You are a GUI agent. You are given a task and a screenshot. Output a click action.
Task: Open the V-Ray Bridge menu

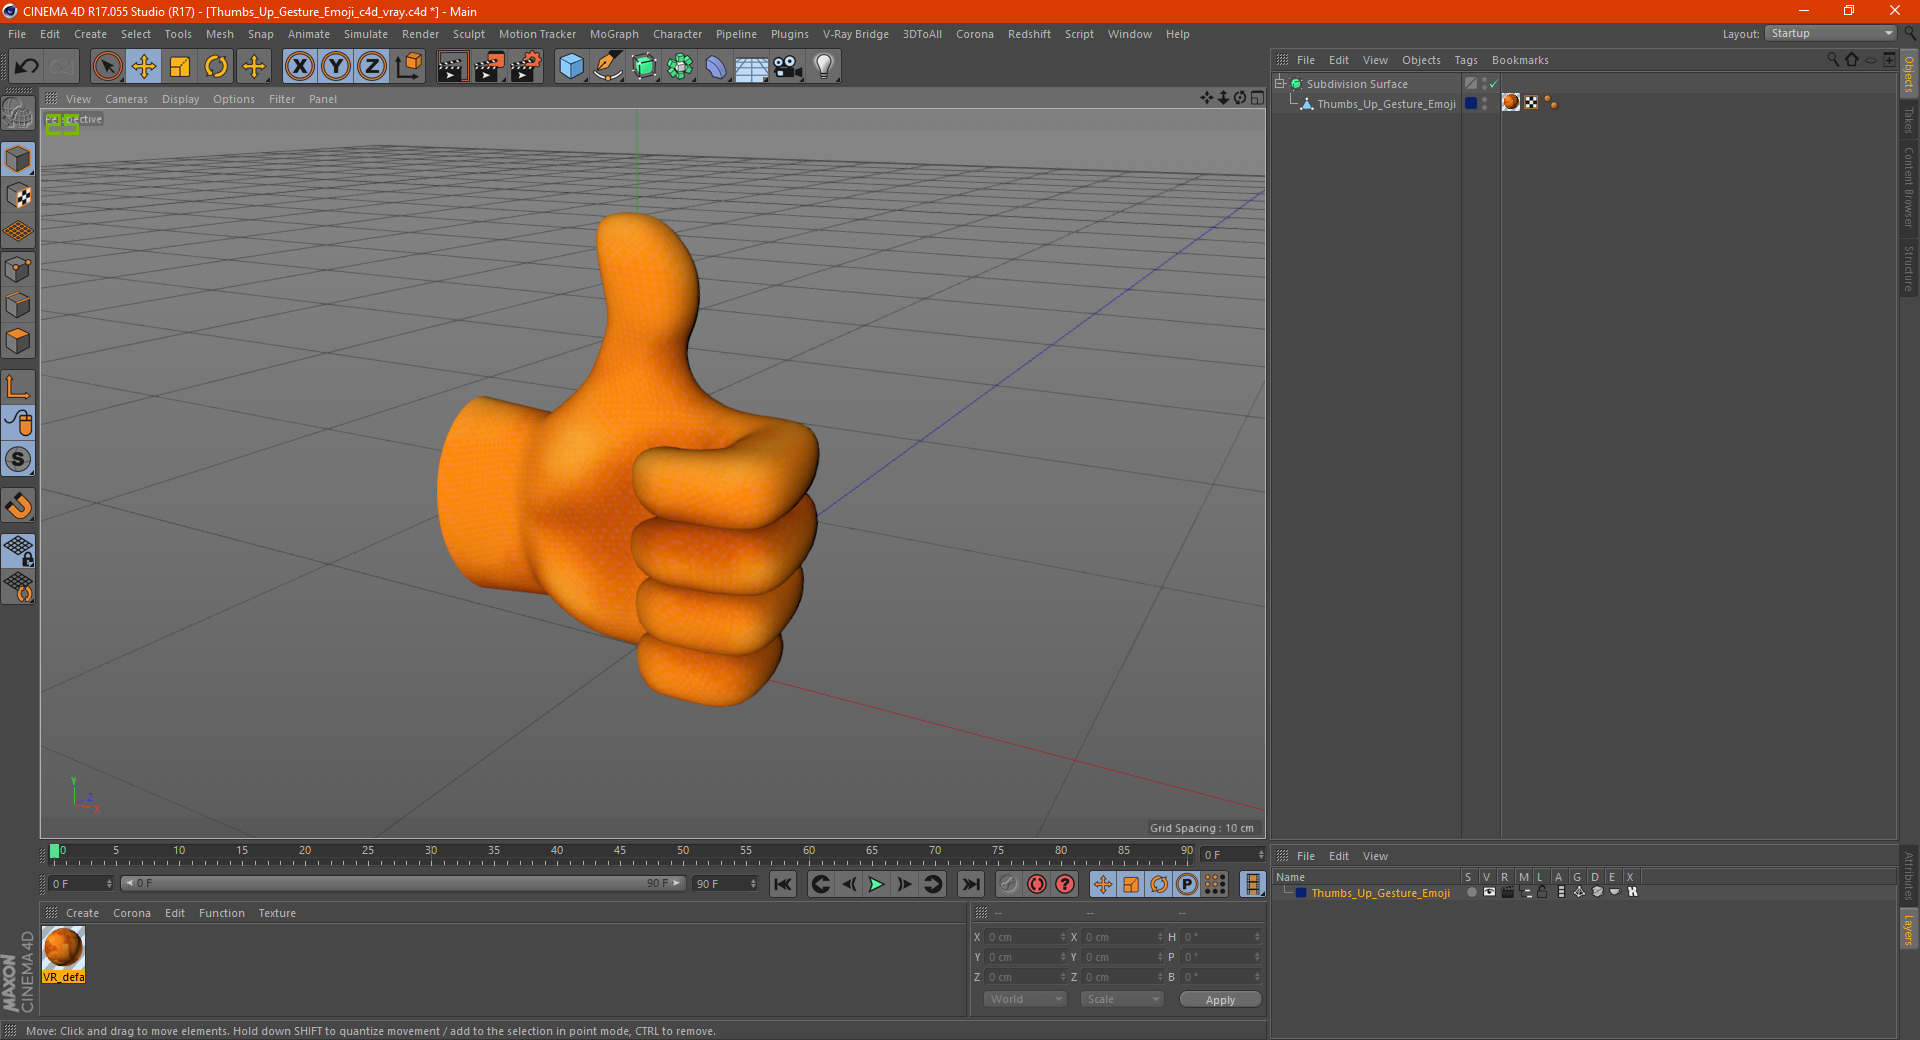855,34
